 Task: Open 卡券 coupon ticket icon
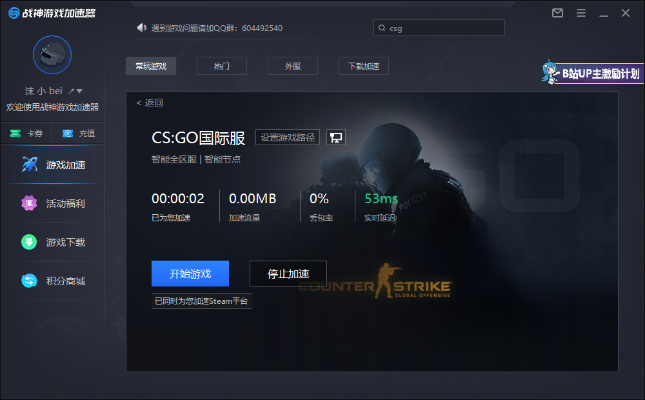16,133
